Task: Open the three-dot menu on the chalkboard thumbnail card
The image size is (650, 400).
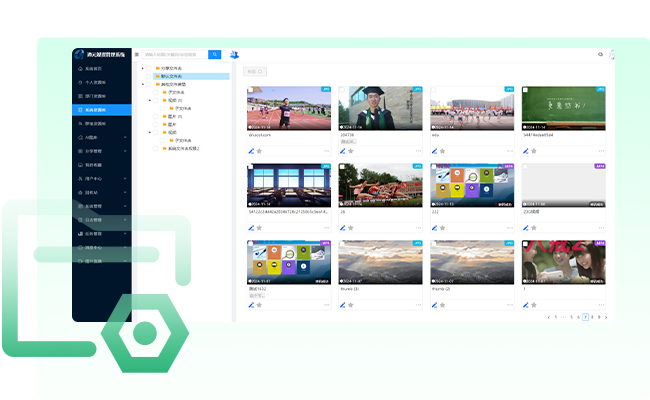Action: tap(600, 150)
